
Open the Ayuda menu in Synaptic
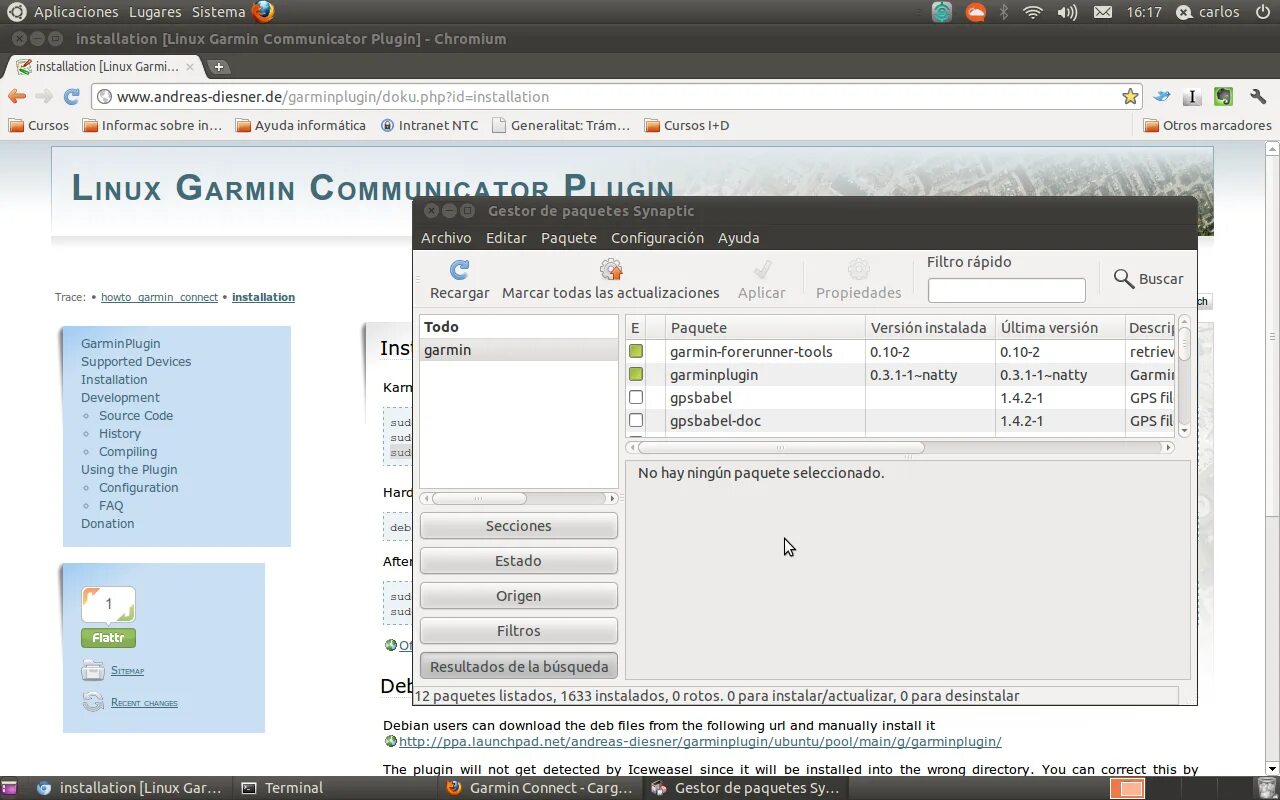739,238
